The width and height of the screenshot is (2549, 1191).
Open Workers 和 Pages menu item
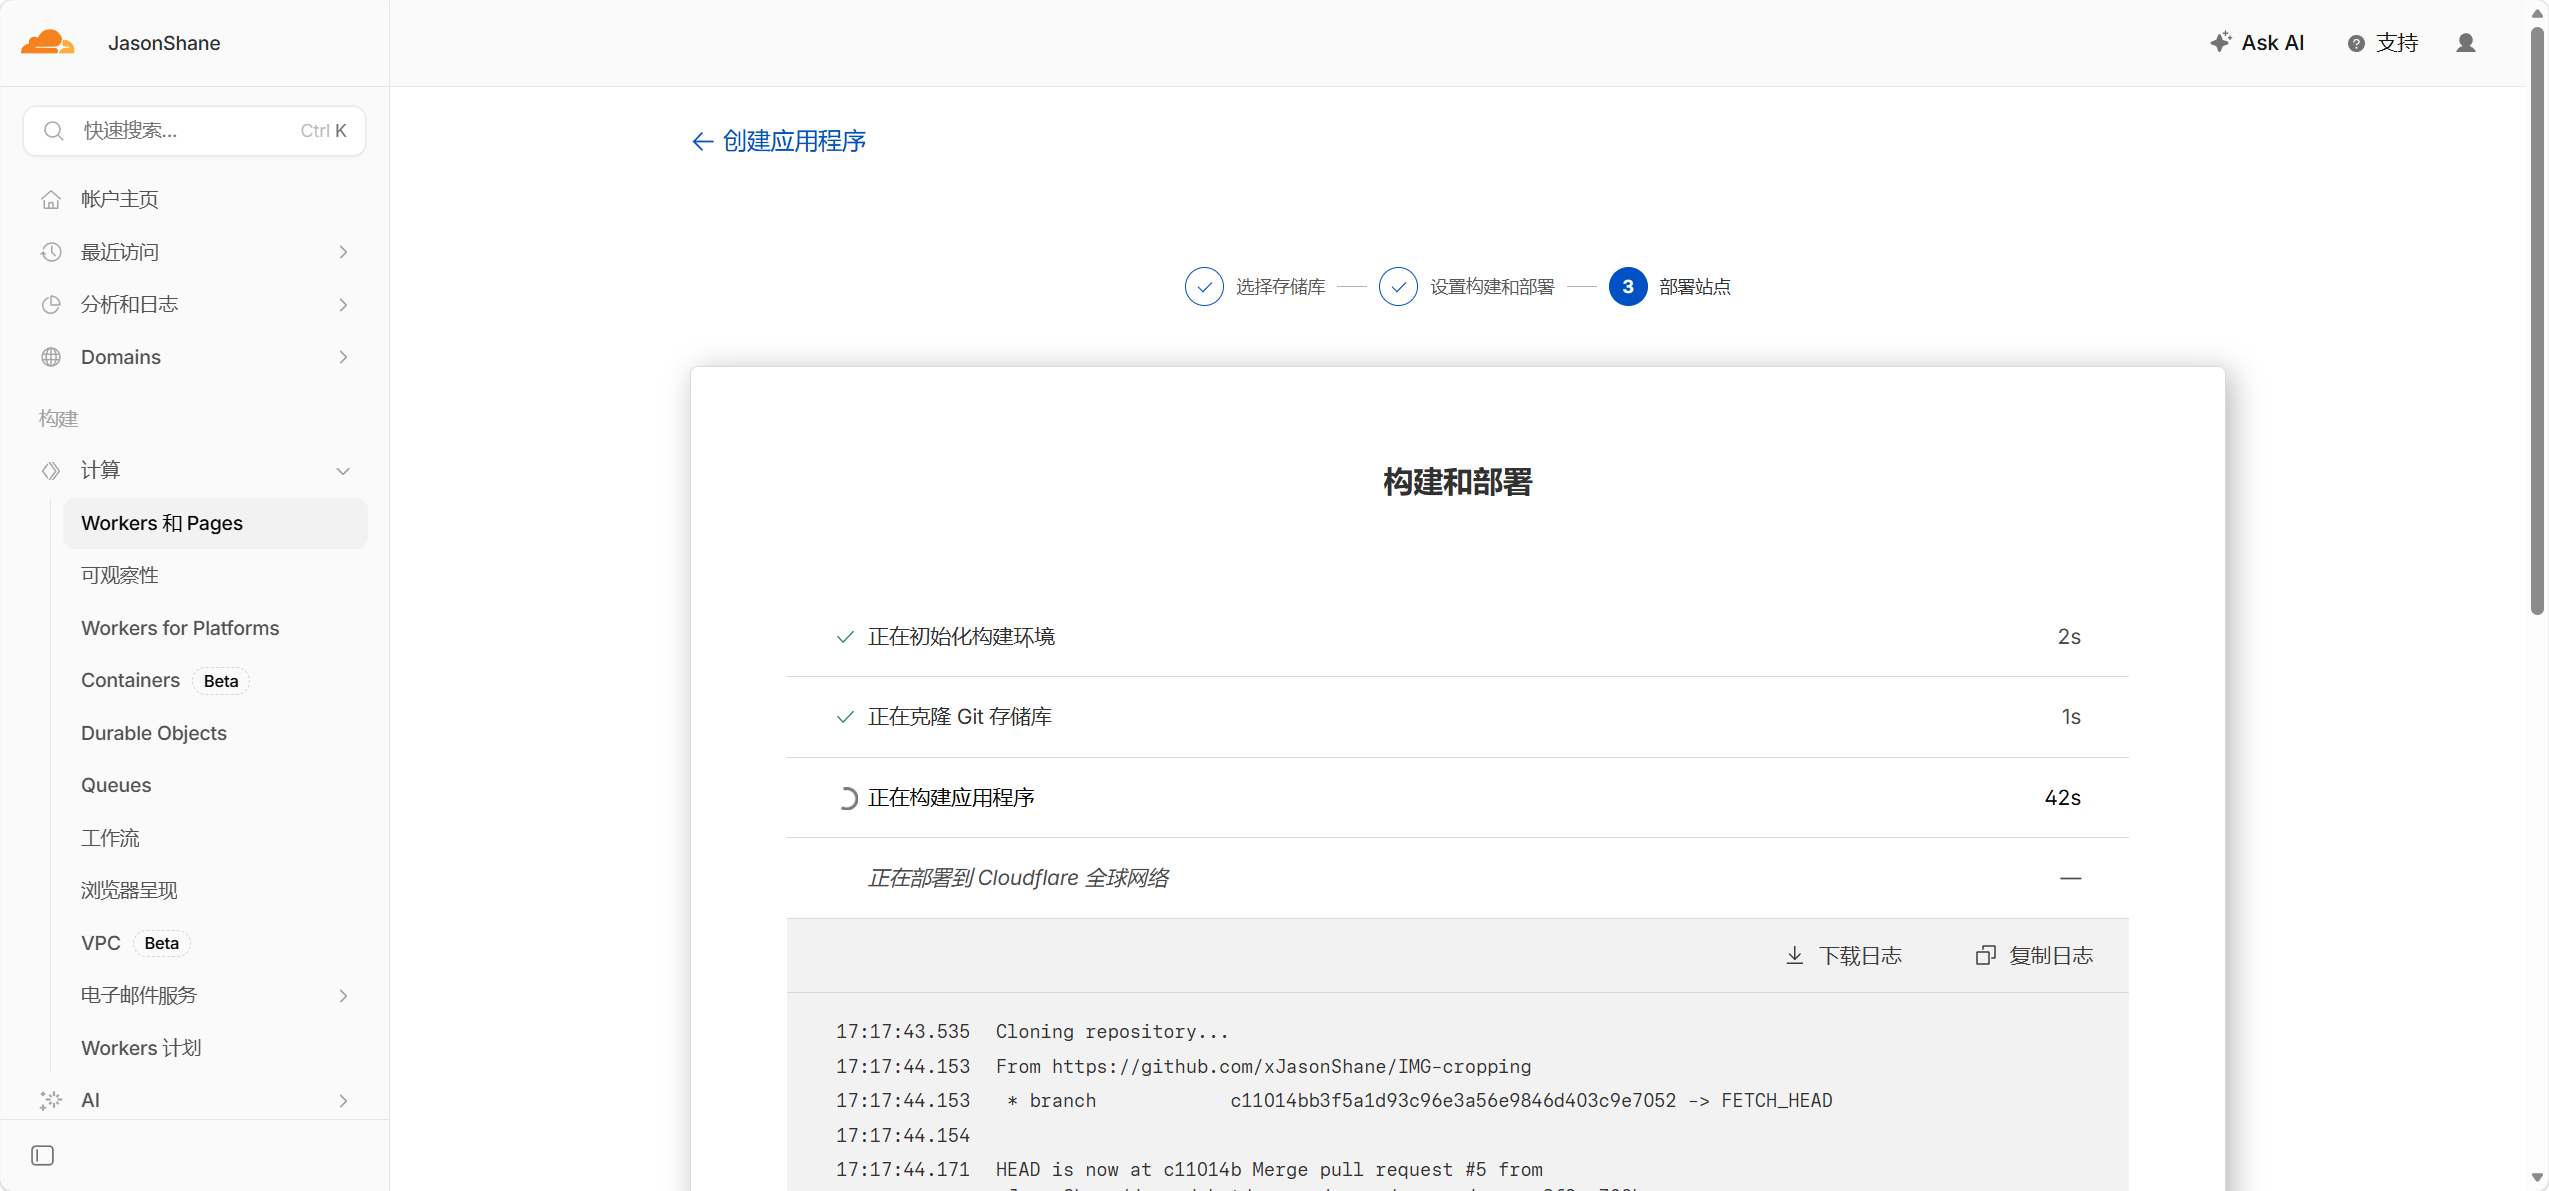(162, 523)
